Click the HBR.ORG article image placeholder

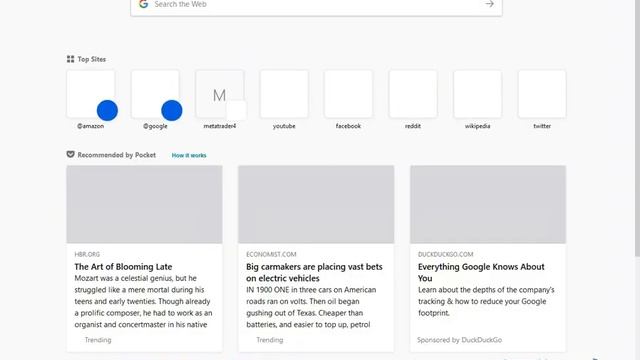pos(144,204)
